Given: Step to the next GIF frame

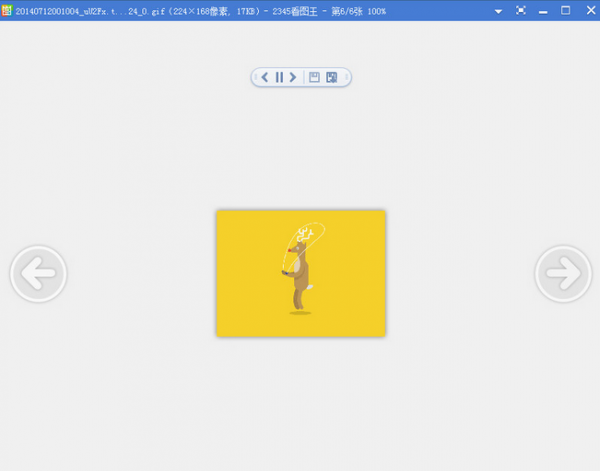Looking at the screenshot, I should point(293,77).
